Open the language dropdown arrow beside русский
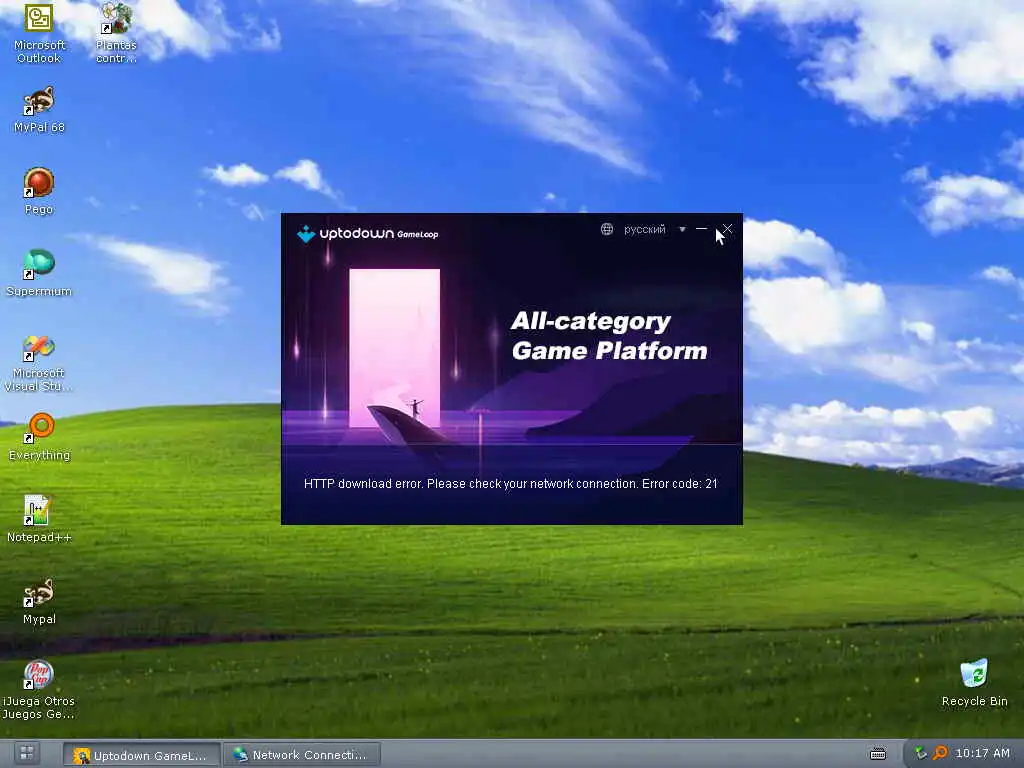1024x768 pixels. tap(682, 229)
